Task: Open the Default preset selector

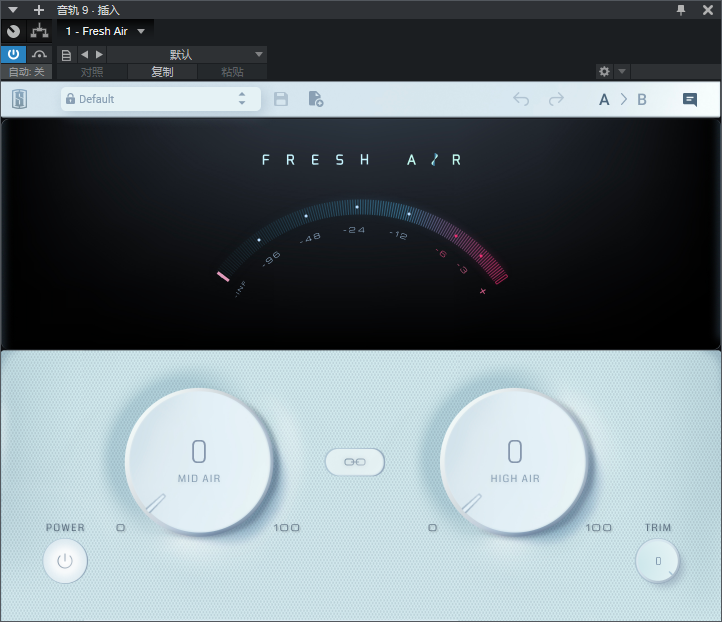Action: coord(161,99)
